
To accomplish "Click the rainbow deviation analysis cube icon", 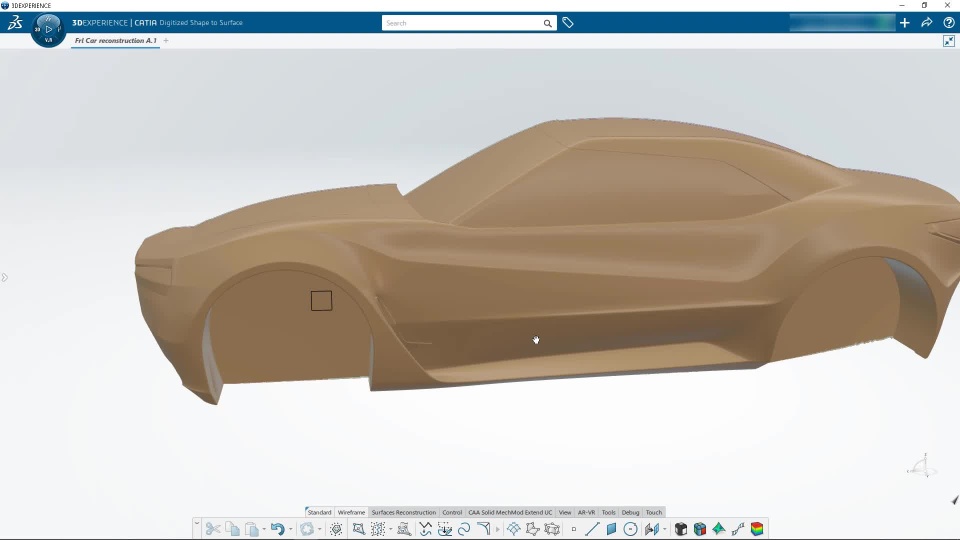I will click(757, 529).
